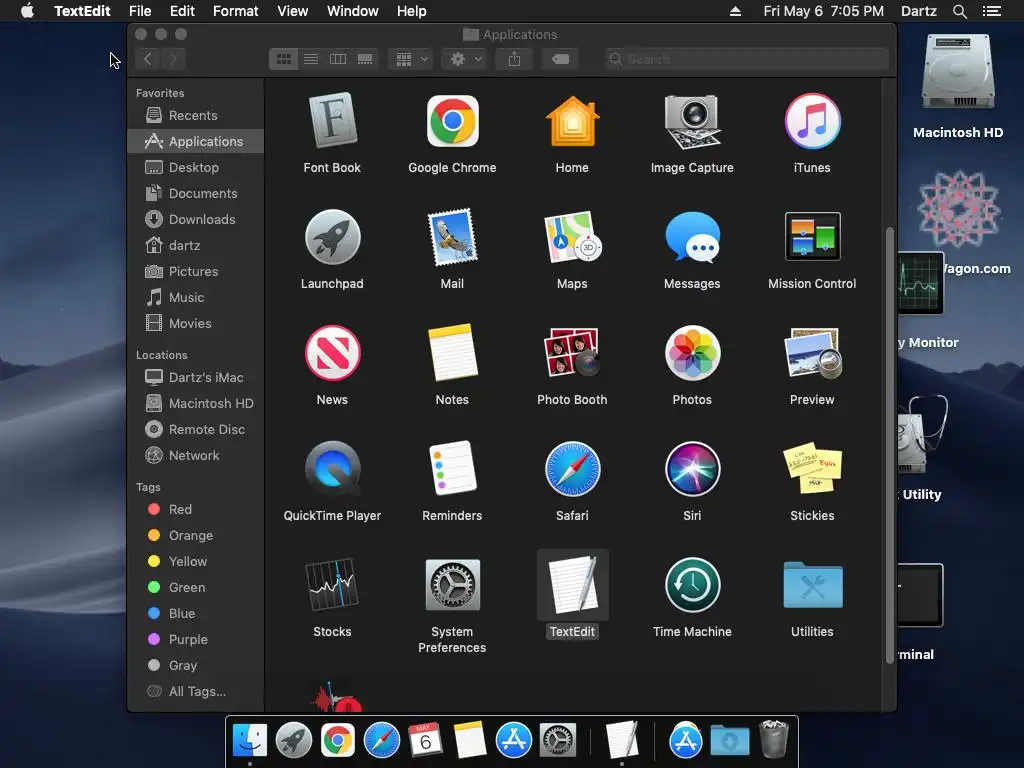Viewport: 1024px width, 768px height.
Task: Launch Google Chrome from Applications
Action: [452, 121]
